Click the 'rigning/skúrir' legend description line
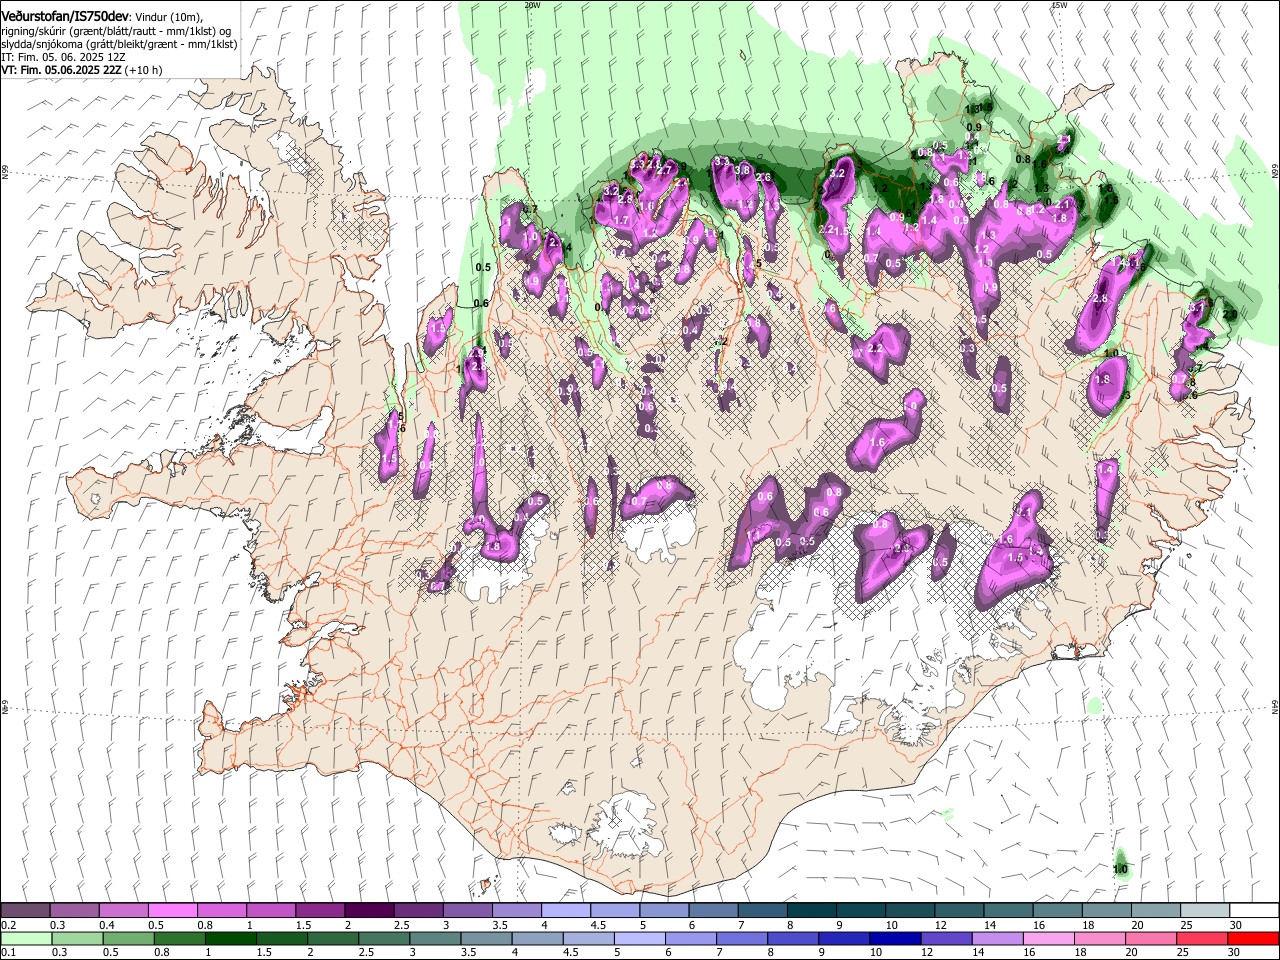This screenshot has height=960, width=1280. point(117,31)
